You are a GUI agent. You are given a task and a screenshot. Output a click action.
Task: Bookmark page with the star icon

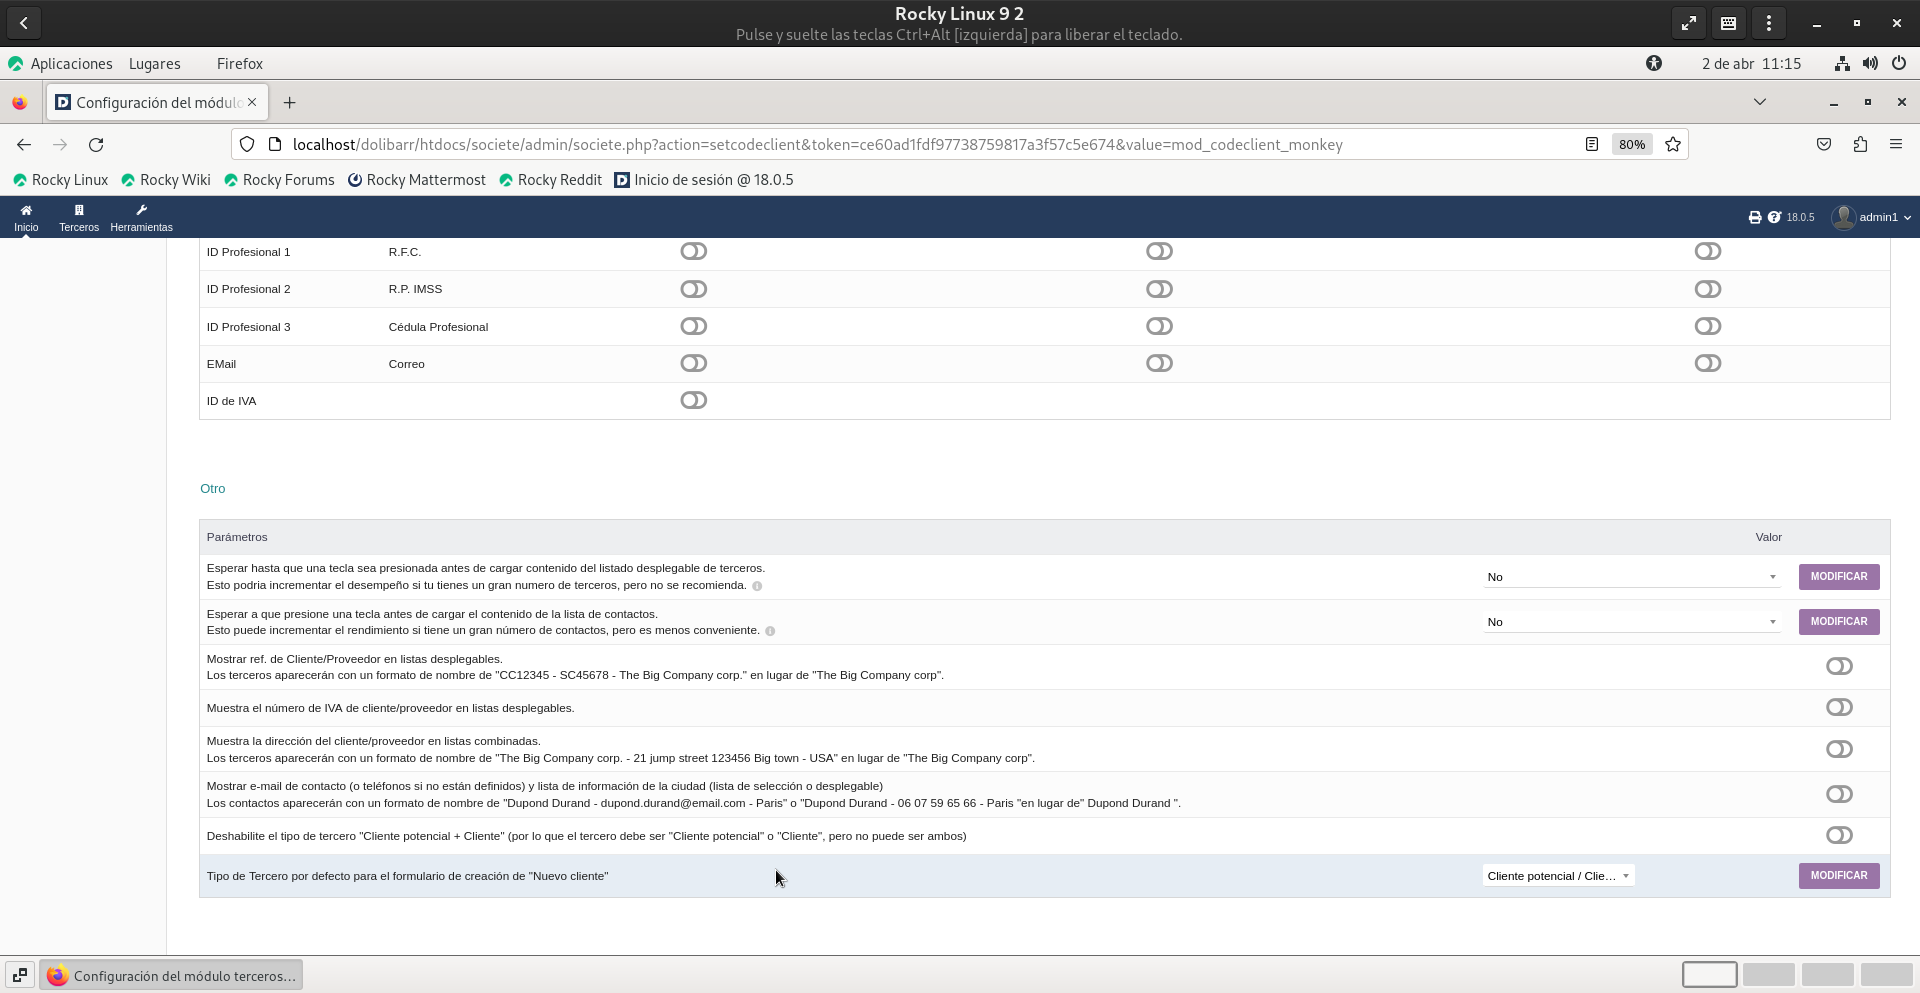tap(1673, 144)
